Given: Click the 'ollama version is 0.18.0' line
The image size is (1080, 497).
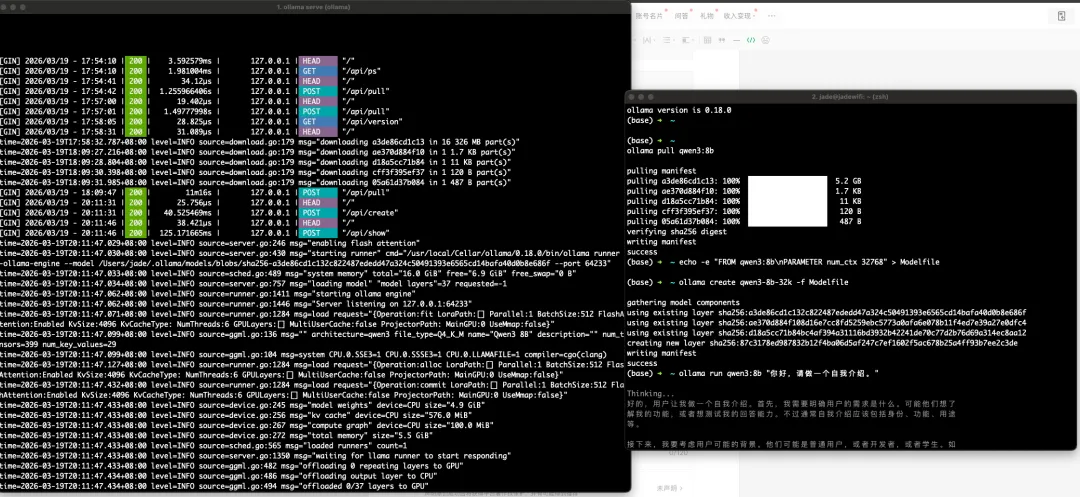Looking at the screenshot, I should [678, 110].
